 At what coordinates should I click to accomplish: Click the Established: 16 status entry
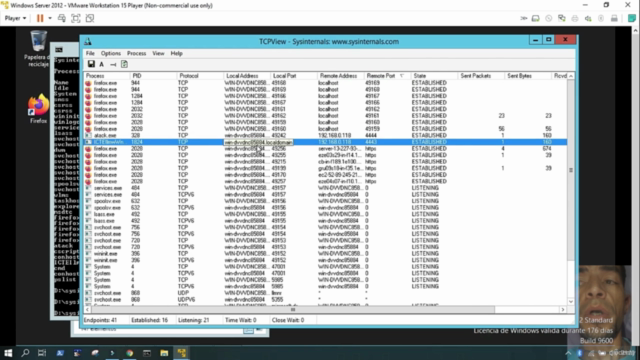coord(149,320)
